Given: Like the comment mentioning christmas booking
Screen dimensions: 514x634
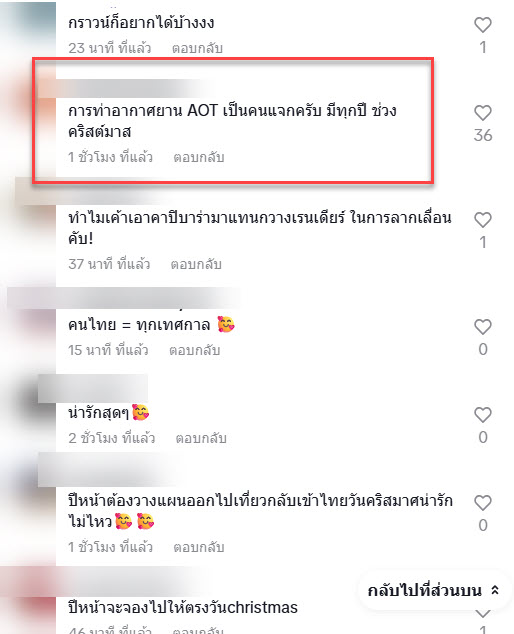Looking at the screenshot, I should [x=482, y=614].
